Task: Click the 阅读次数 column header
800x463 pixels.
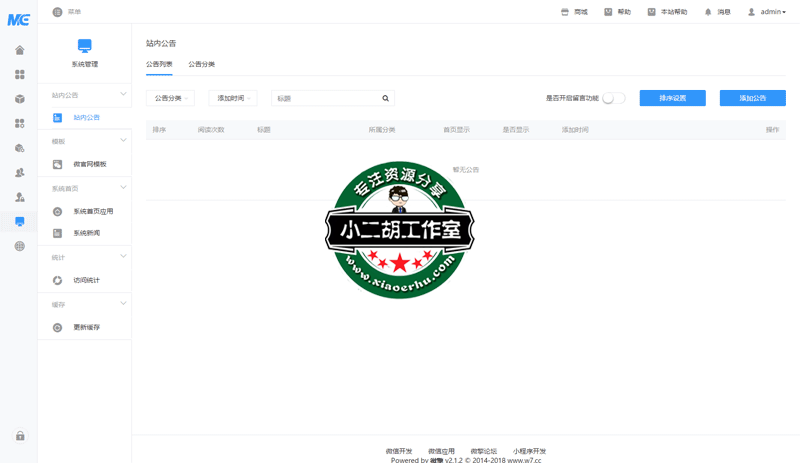Action: [211, 130]
